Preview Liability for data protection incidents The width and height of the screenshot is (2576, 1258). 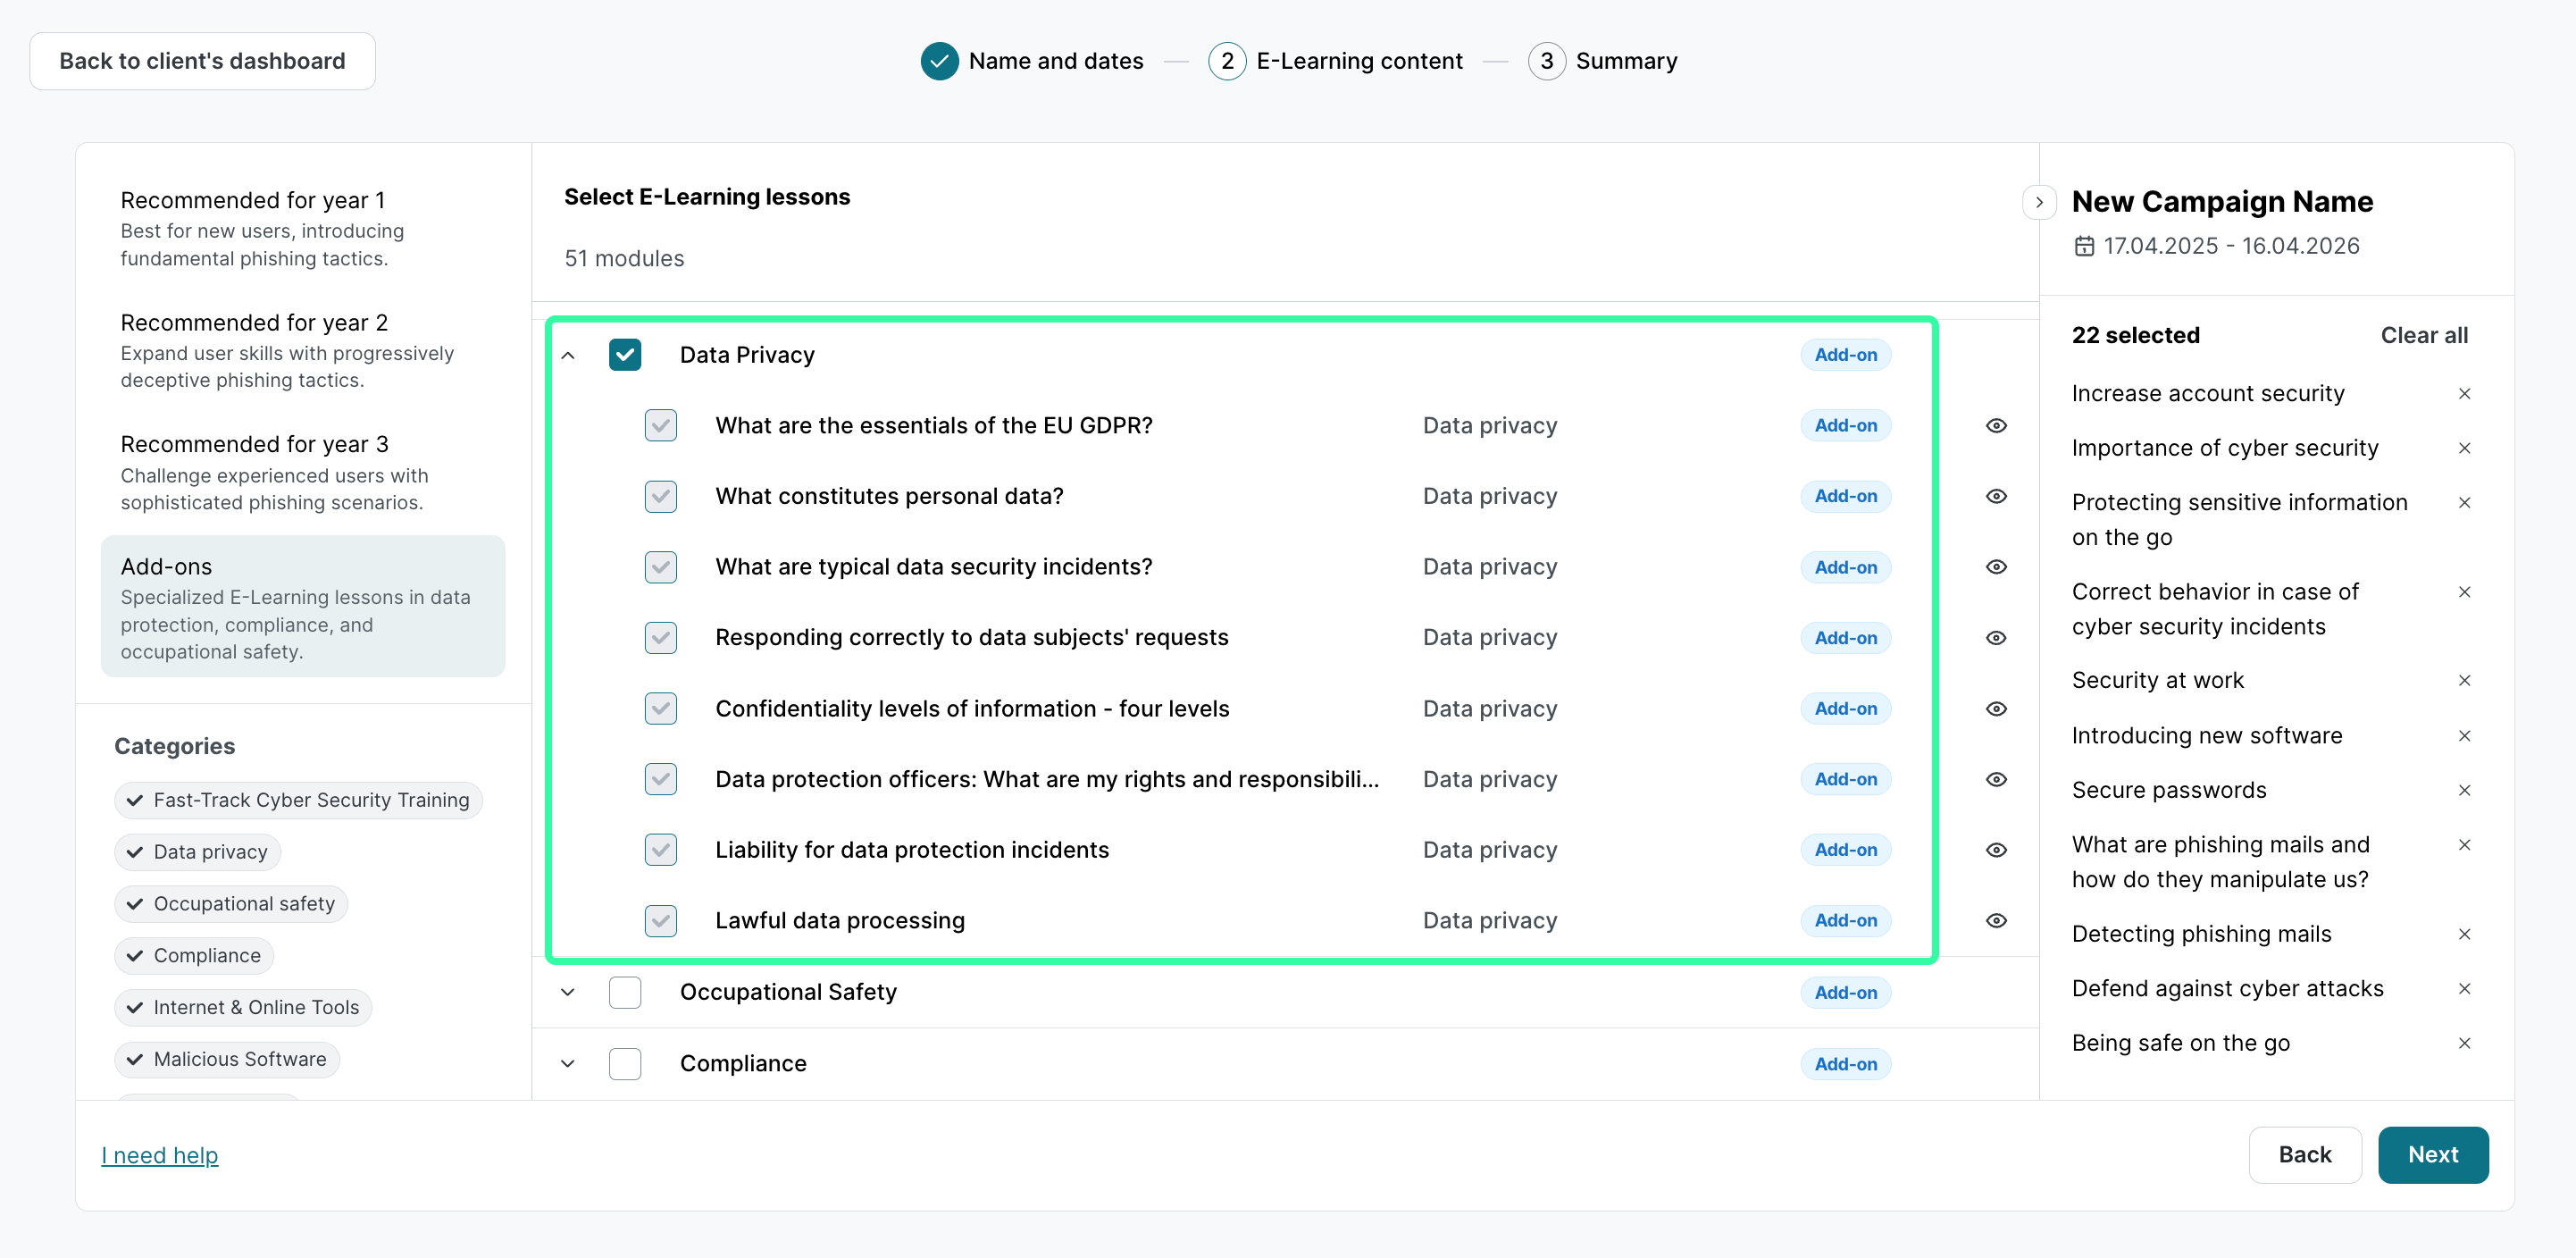(1995, 850)
